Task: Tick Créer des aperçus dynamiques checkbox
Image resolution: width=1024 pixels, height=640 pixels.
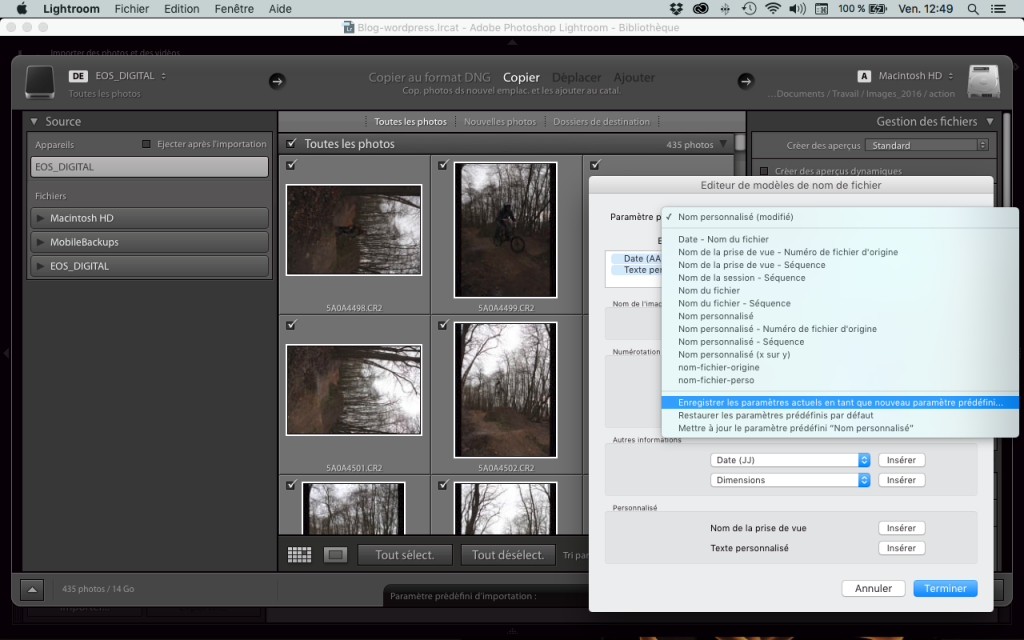Action: point(764,171)
